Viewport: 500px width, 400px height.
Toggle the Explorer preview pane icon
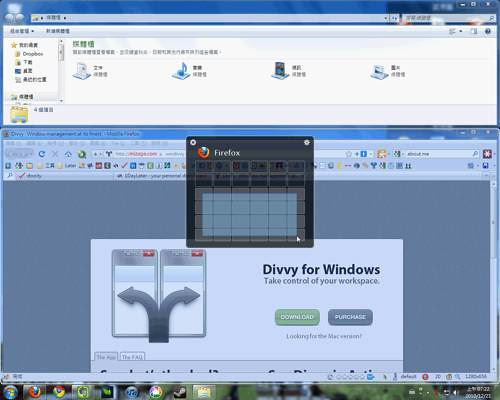pos(474,31)
